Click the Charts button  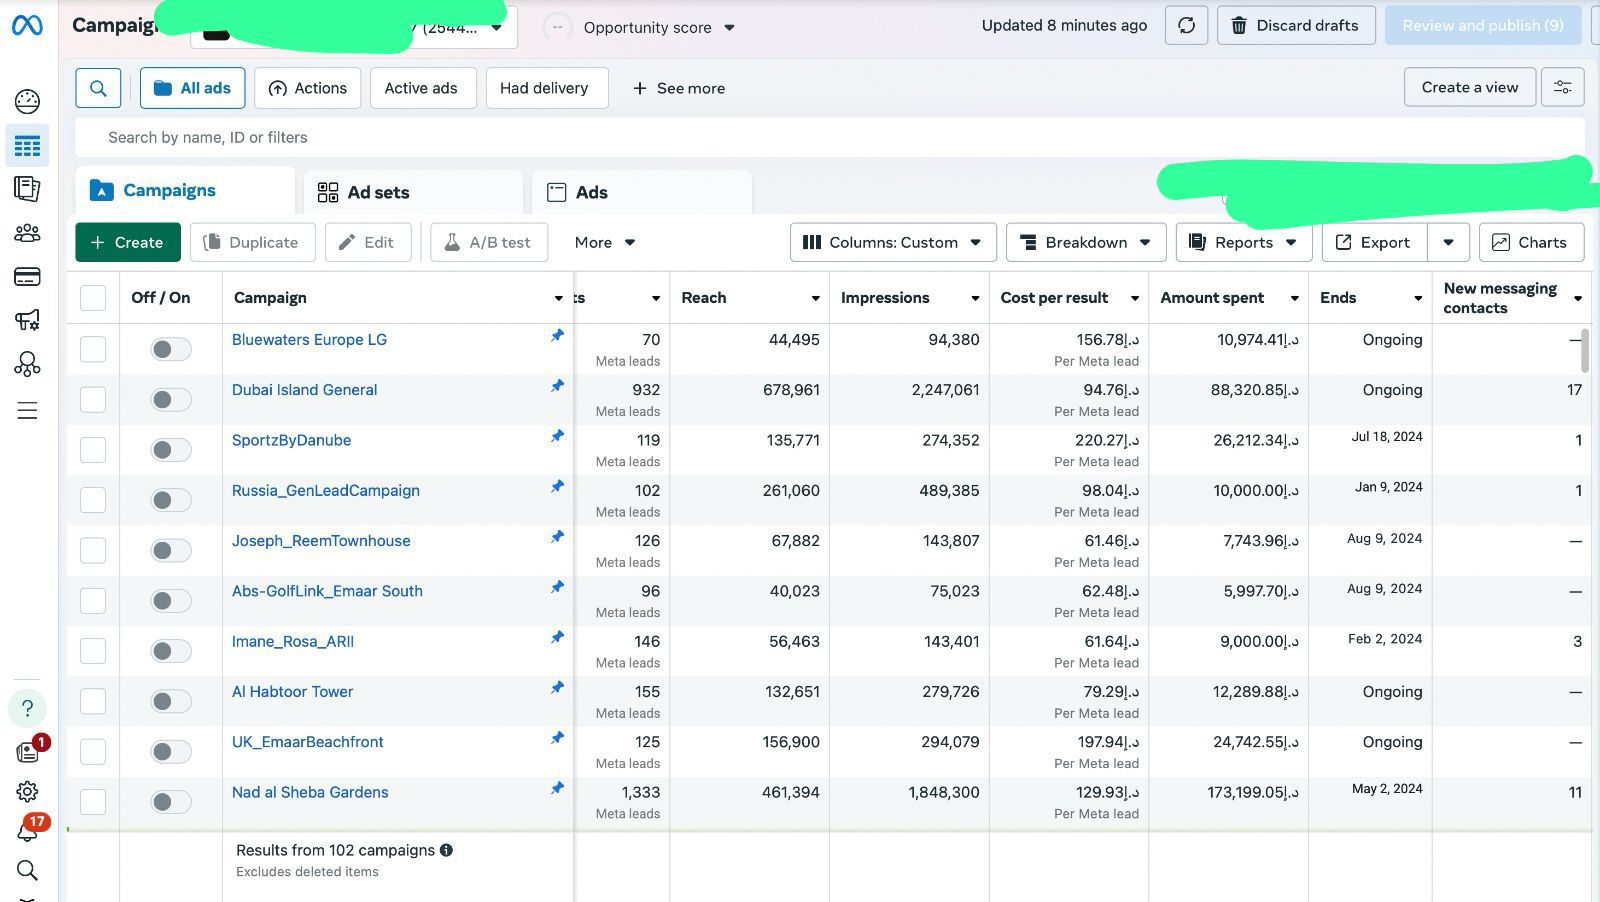[1531, 242]
